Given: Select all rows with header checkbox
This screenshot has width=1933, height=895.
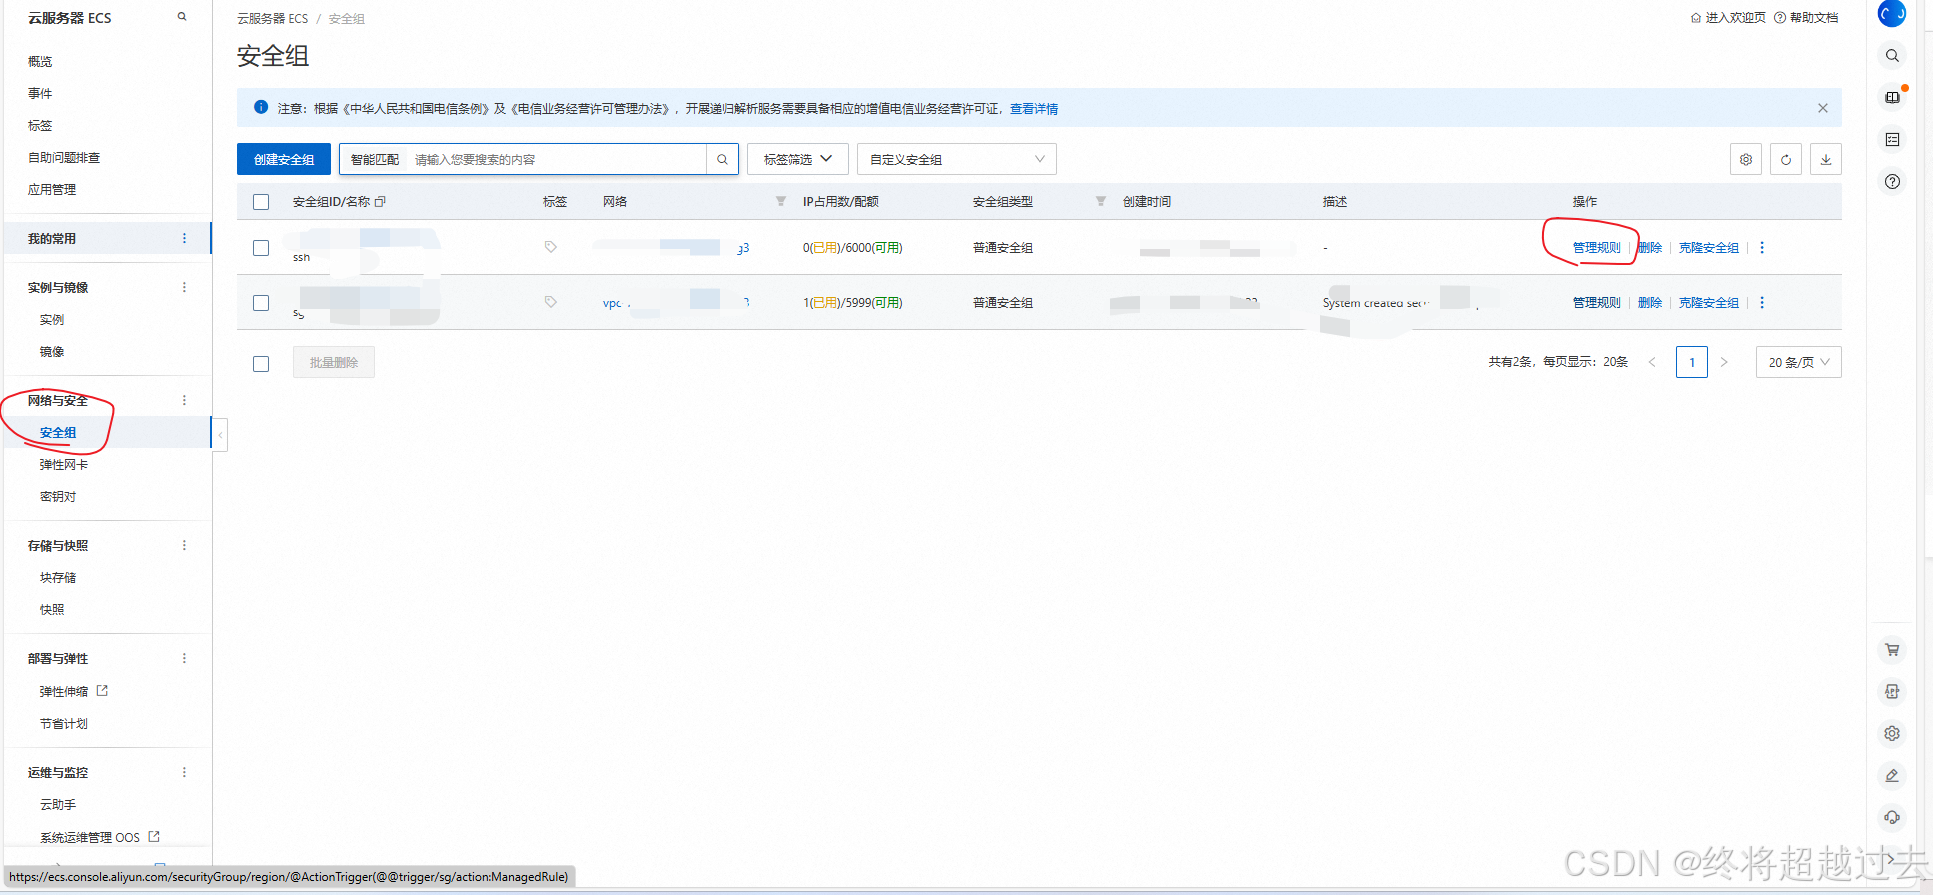Looking at the screenshot, I should pos(261,202).
